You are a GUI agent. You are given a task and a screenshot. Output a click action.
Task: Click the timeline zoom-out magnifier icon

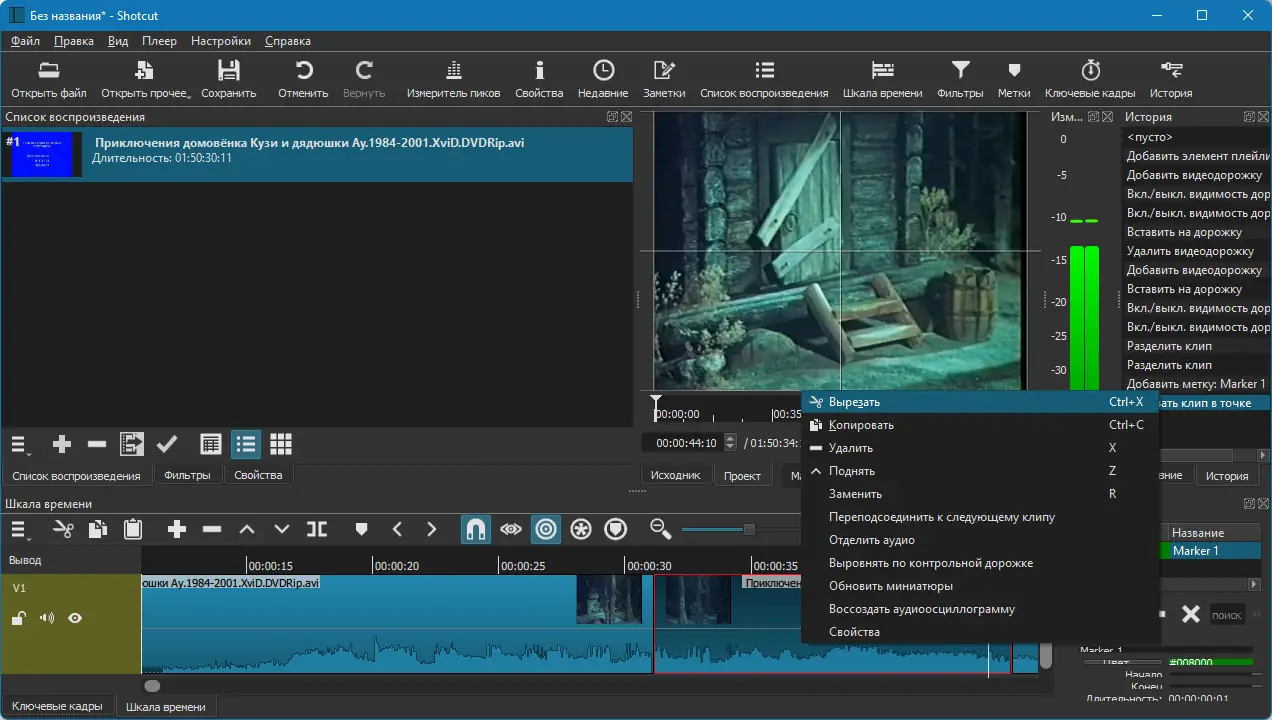click(x=660, y=529)
